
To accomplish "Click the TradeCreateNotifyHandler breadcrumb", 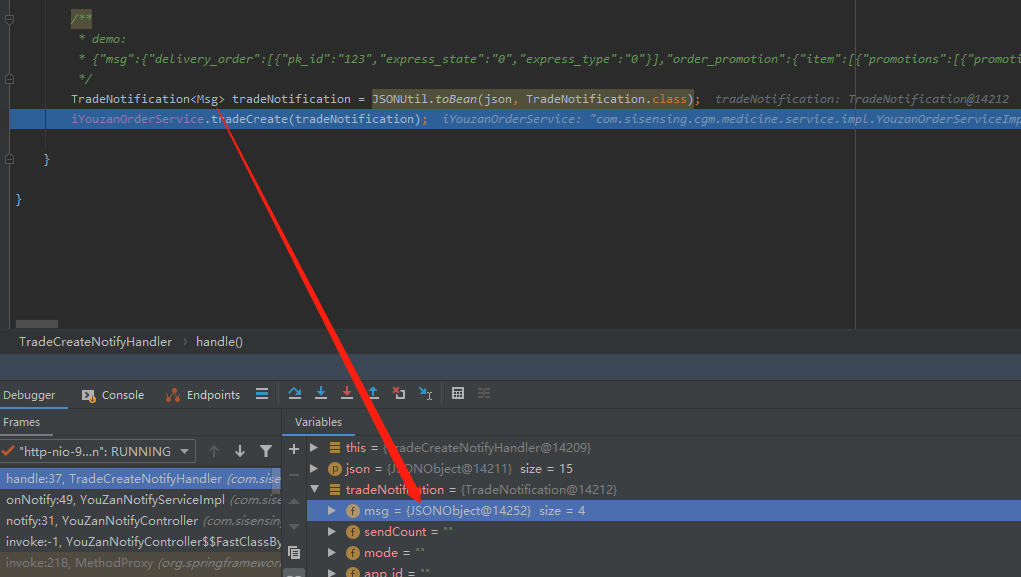I will [x=95, y=341].
